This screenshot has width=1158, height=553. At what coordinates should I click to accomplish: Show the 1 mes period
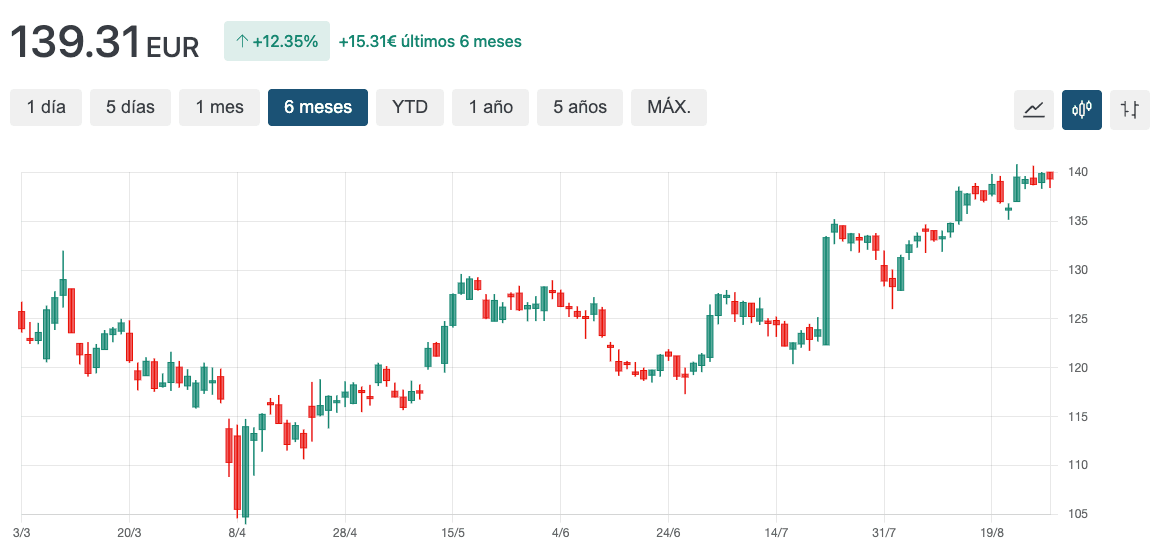(x=219, y=107)
